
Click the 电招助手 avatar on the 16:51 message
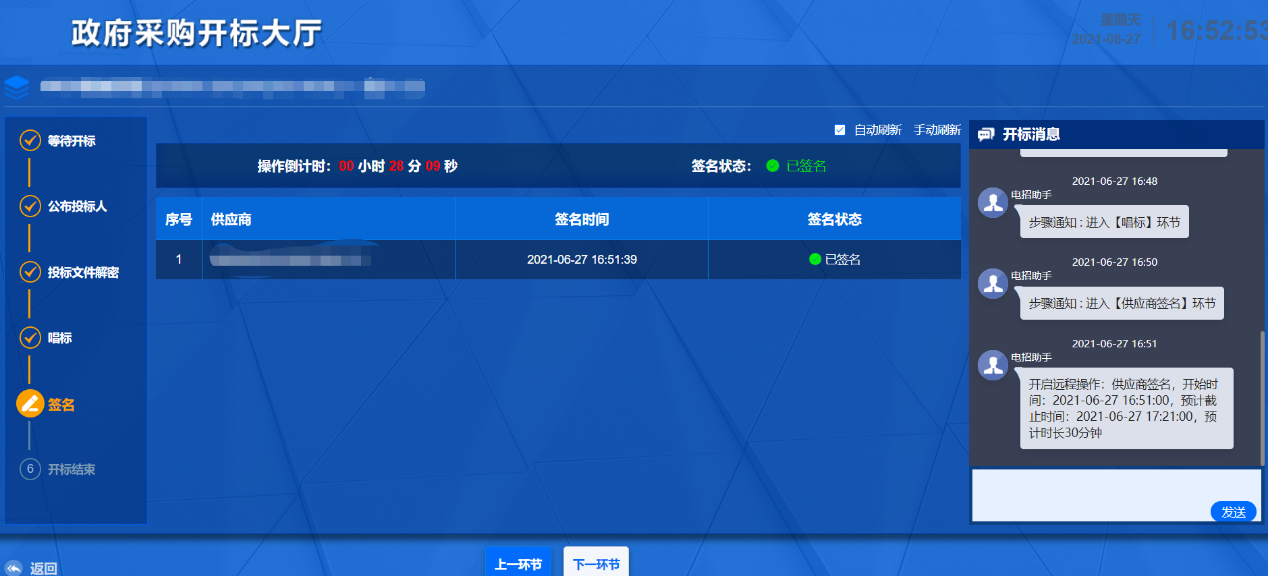coord(993,366)
